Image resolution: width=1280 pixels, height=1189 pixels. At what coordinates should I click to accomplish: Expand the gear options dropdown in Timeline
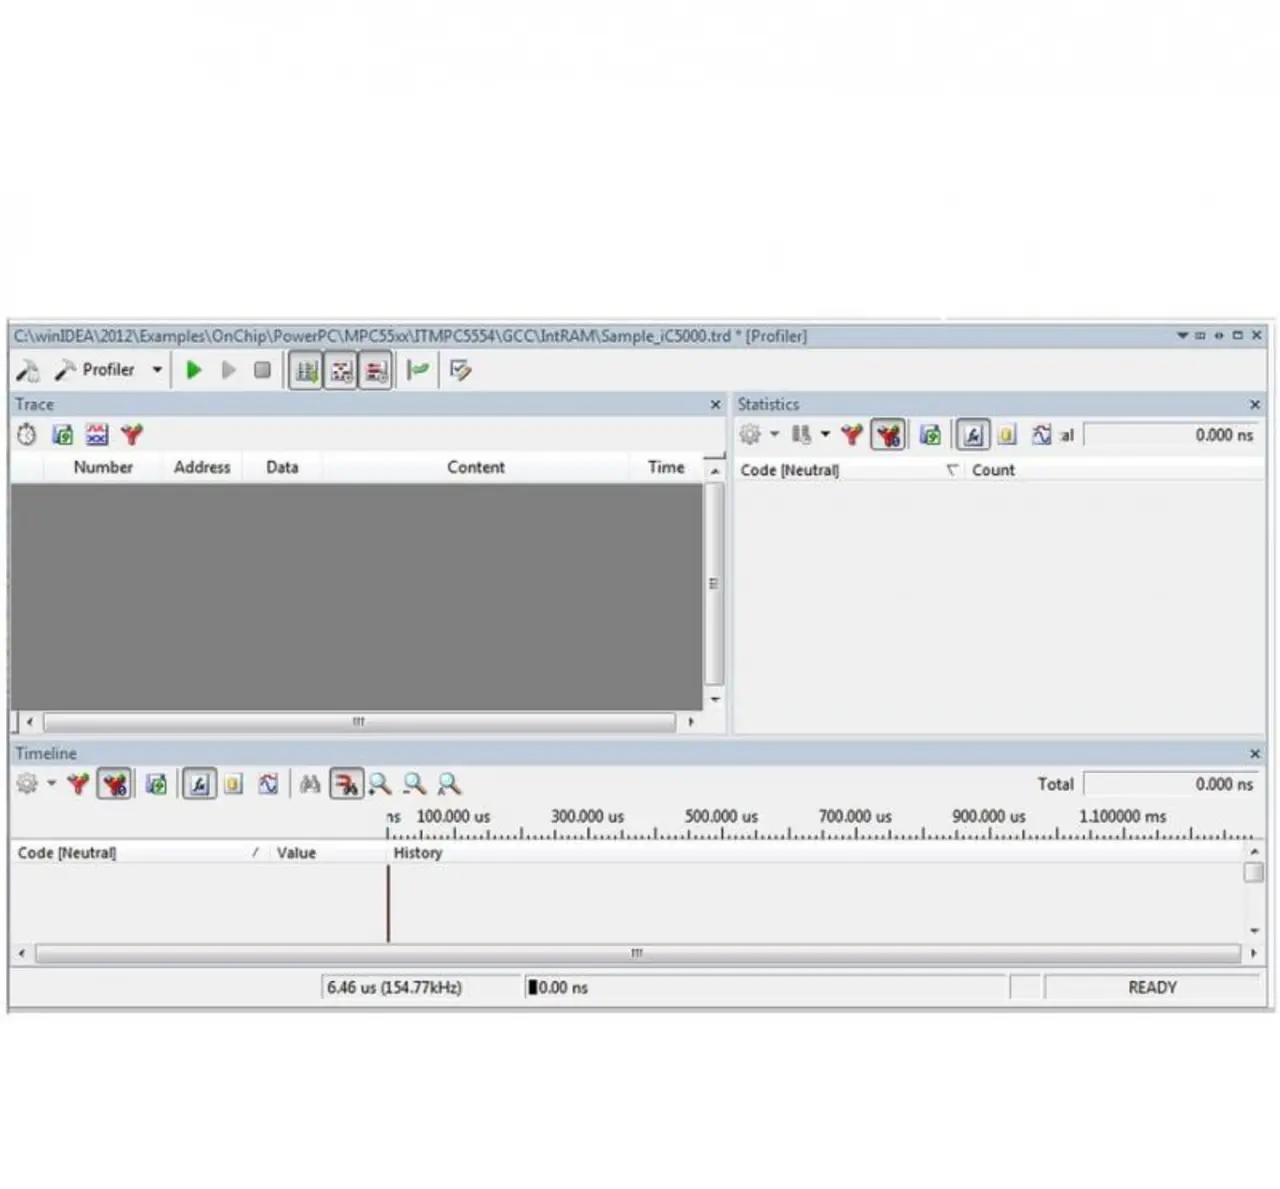pyautogui.click(x=51, y=785)
